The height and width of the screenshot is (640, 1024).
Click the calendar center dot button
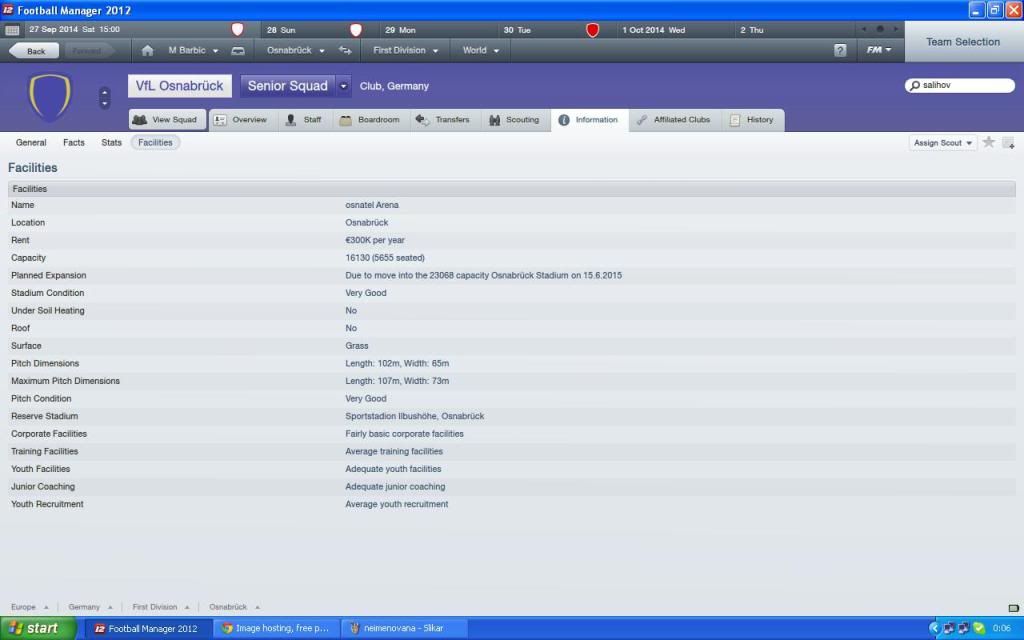[880, 29]
